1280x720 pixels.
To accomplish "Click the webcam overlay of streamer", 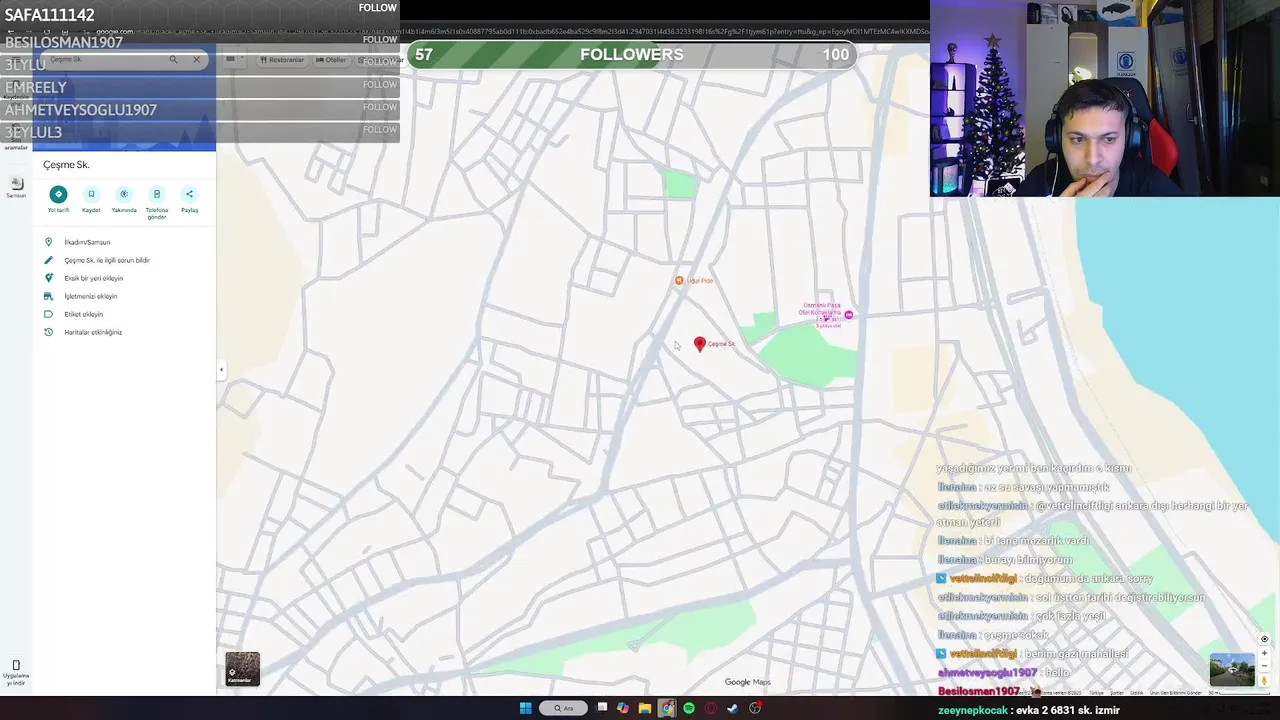I will tap(1104, 98).
